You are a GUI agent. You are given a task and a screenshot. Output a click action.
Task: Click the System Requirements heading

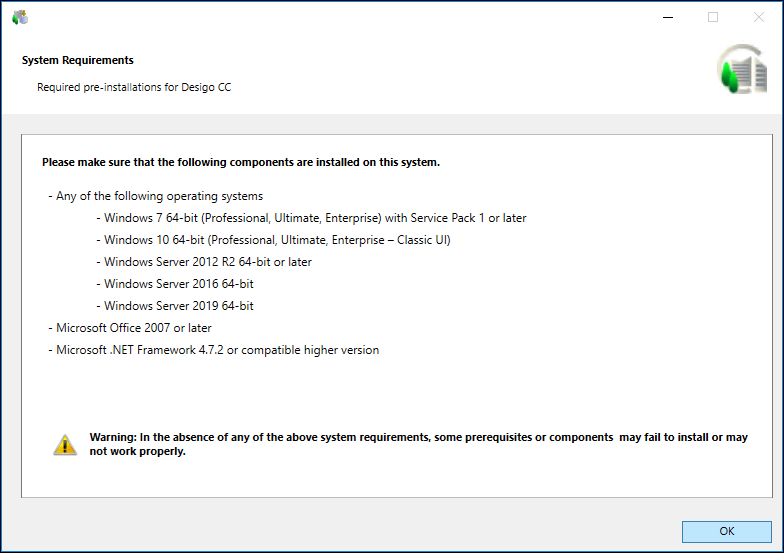tap(78, 60)
